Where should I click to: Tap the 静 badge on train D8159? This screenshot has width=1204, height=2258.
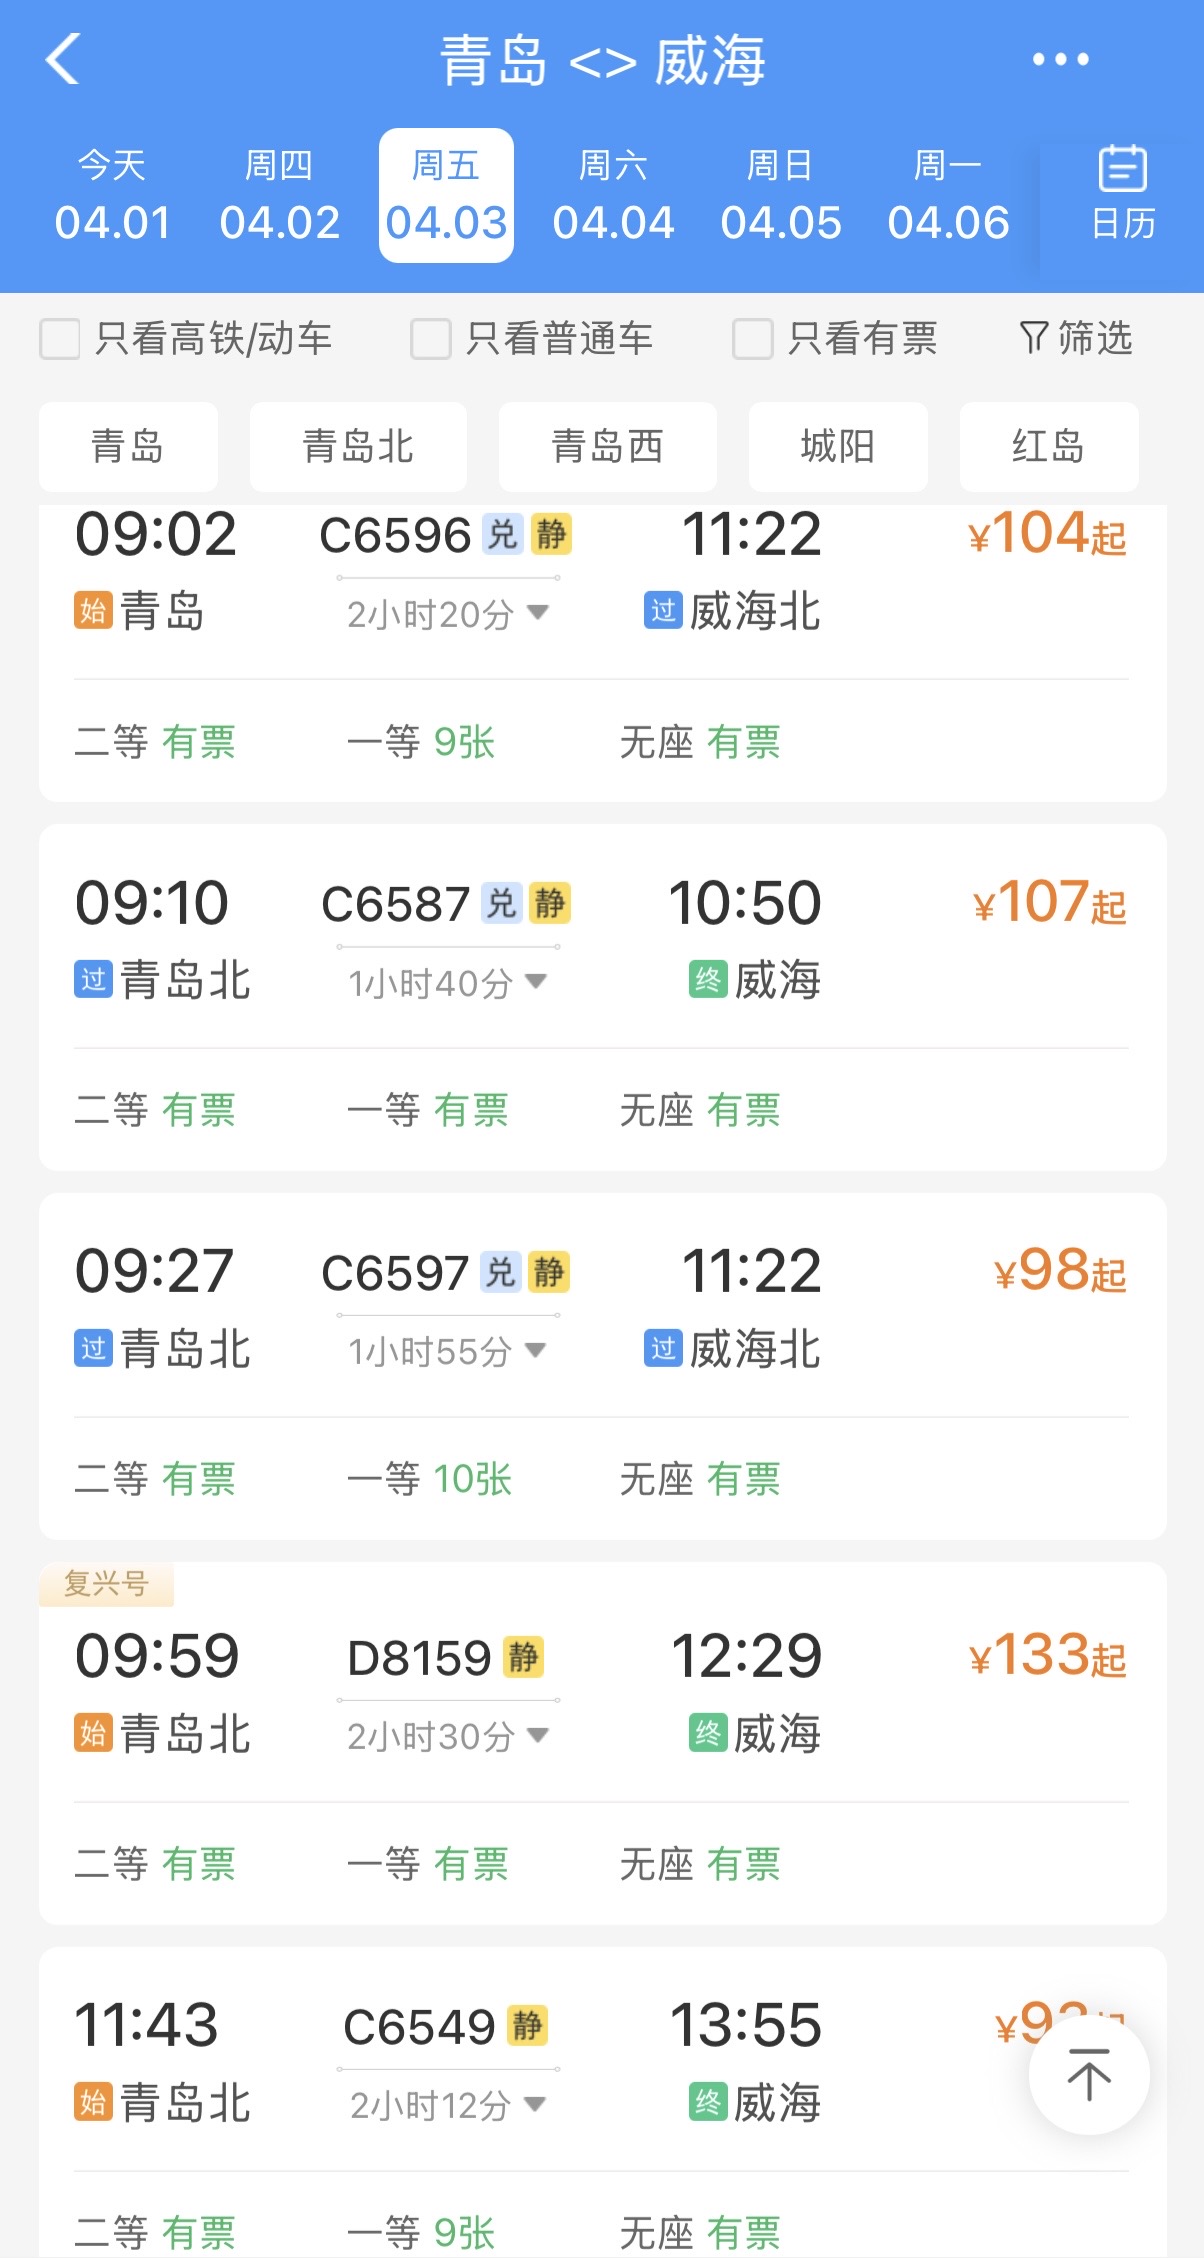[523, 1657]
